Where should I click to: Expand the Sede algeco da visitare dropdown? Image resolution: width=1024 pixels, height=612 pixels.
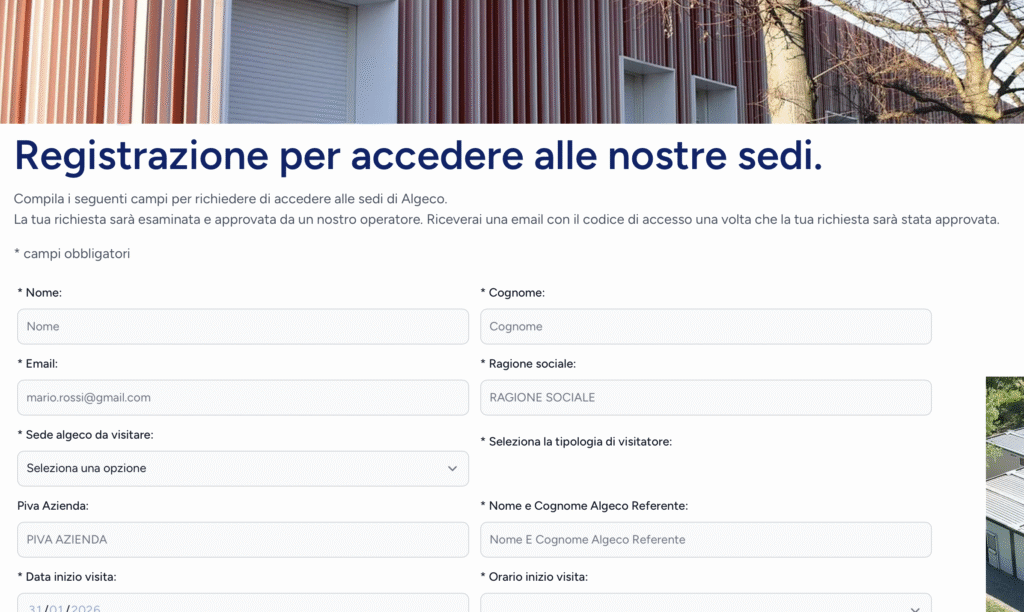click(x=243, y=468)
